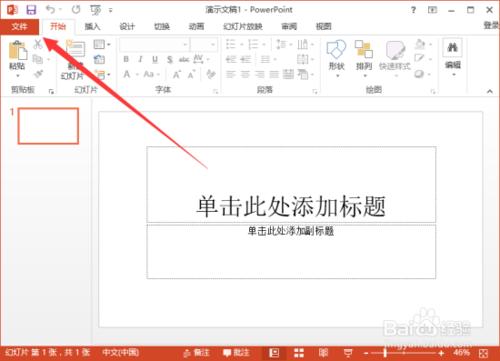
Task: Click the 粘贴 (Paste) clipboard icon
Action: pyautogui.click(x=18, y=51)
